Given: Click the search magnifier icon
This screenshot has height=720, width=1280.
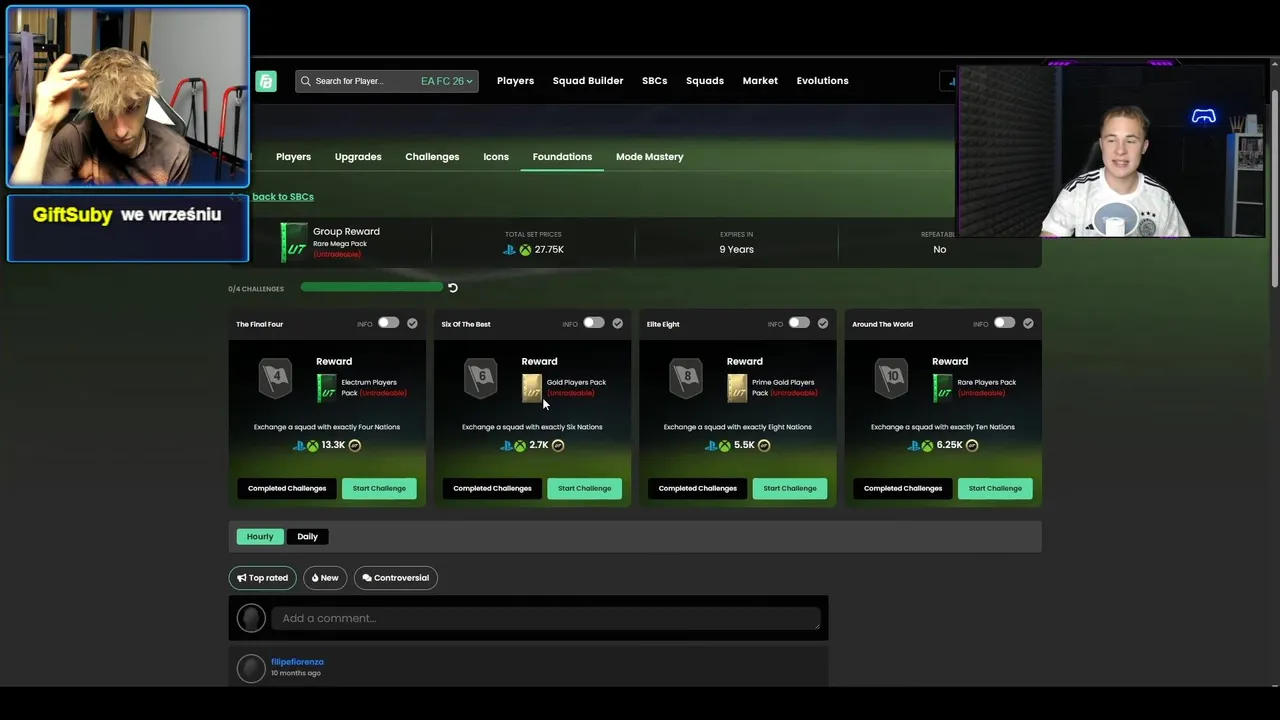Looking at the screenshot, I should pyautogui.click(x=305, y=81).
